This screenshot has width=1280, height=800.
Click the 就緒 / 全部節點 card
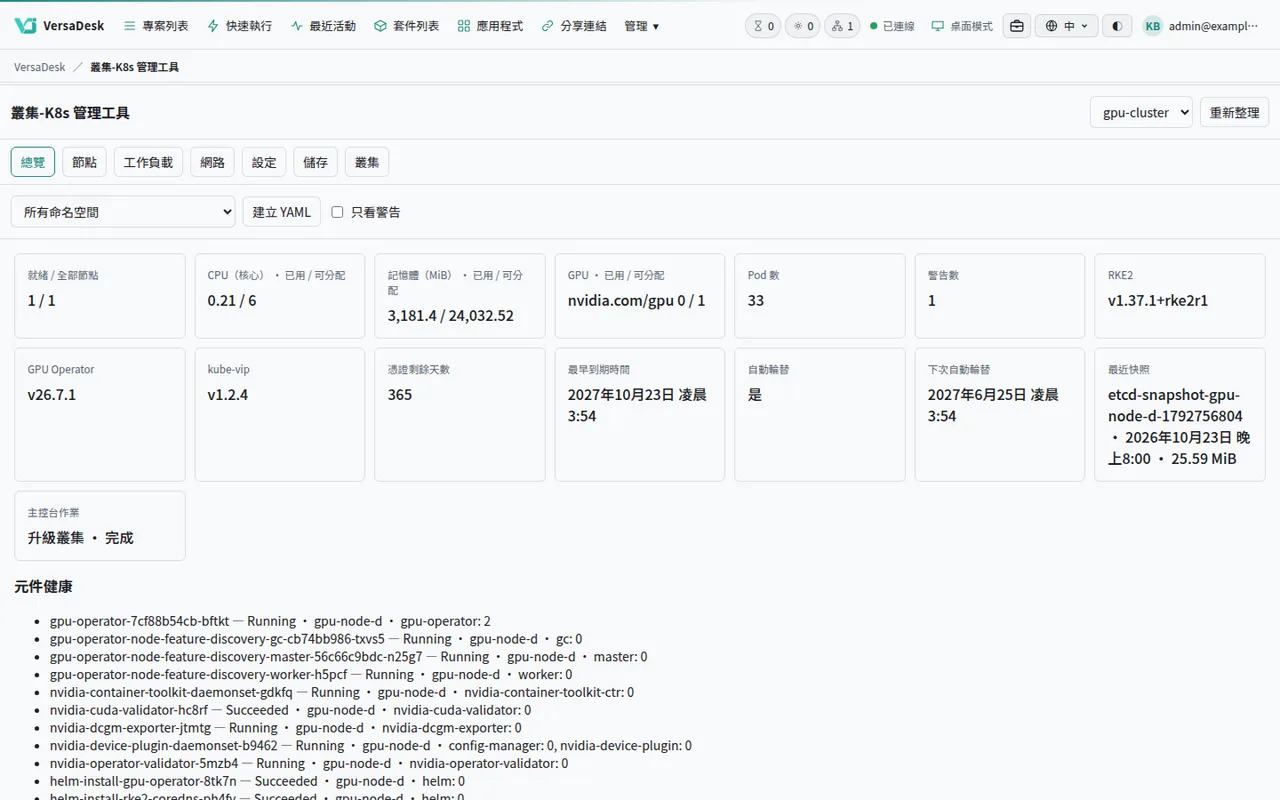(x=100, y=296)
